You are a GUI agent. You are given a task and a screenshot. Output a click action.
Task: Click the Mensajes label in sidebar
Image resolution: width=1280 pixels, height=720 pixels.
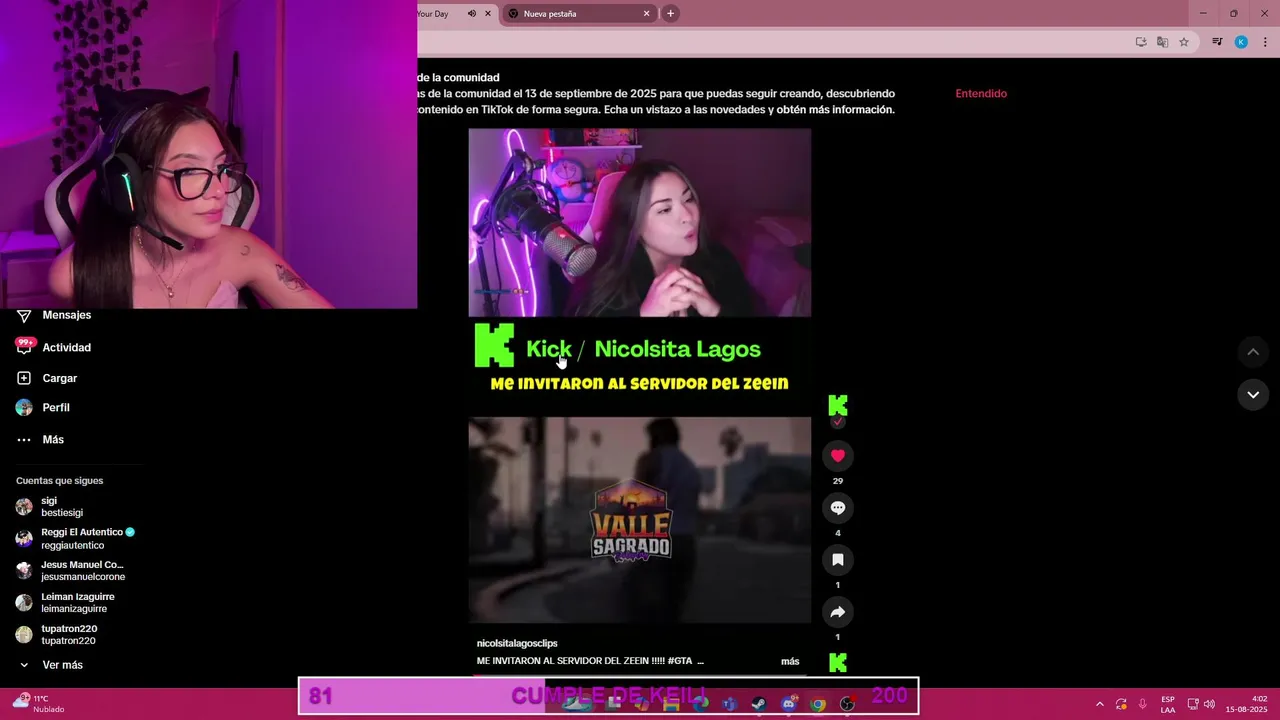(67, 315)
